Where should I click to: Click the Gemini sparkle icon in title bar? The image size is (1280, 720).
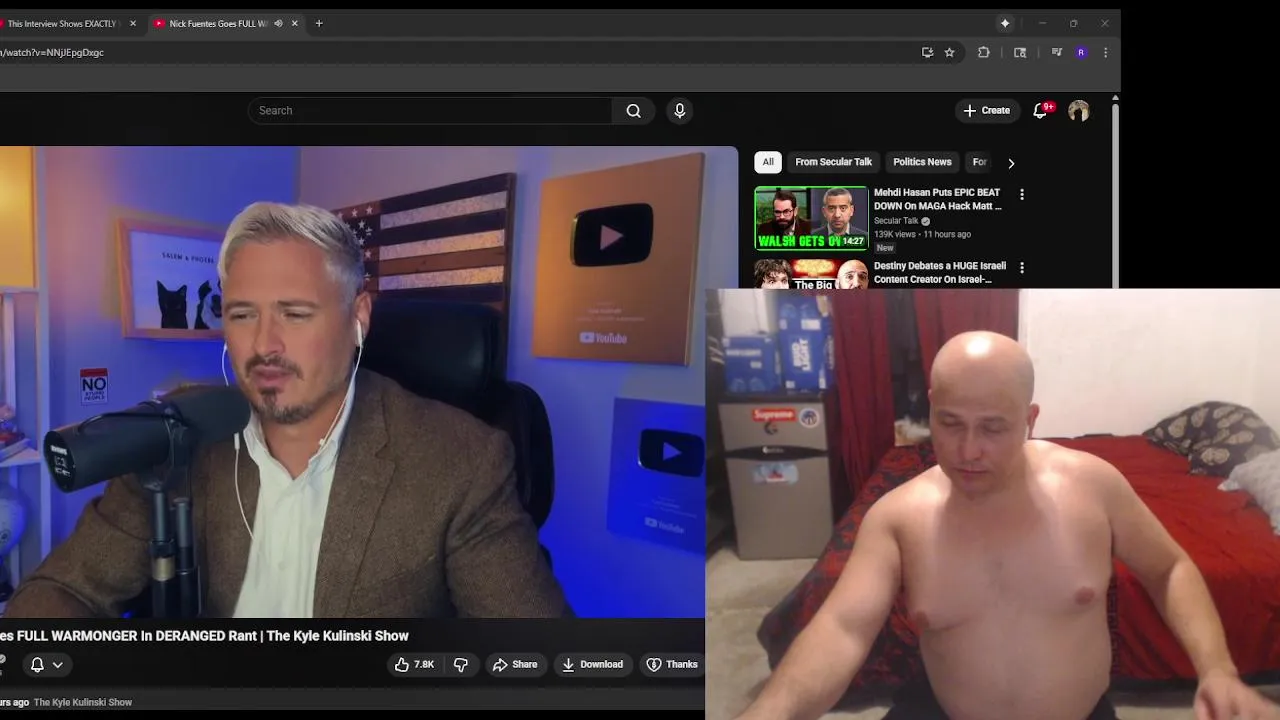pyautogui.click(x=1005, y=23)
